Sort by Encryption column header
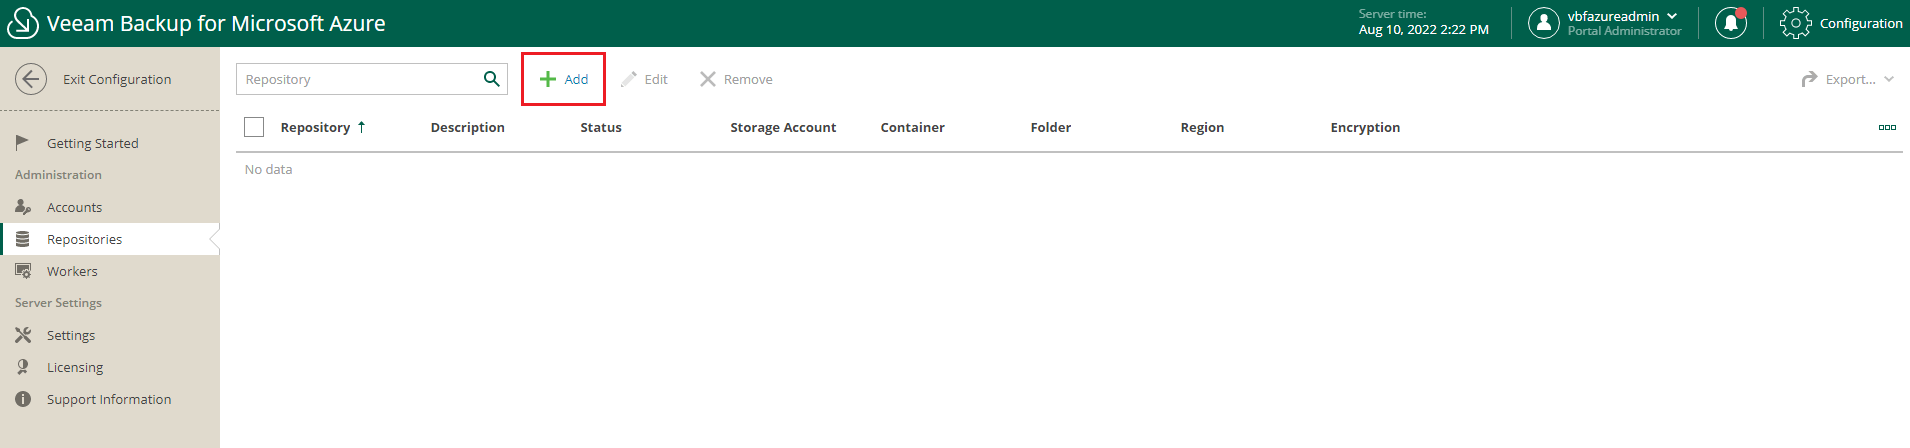Screen dimensions: 1910x448 coord(1365,127)
